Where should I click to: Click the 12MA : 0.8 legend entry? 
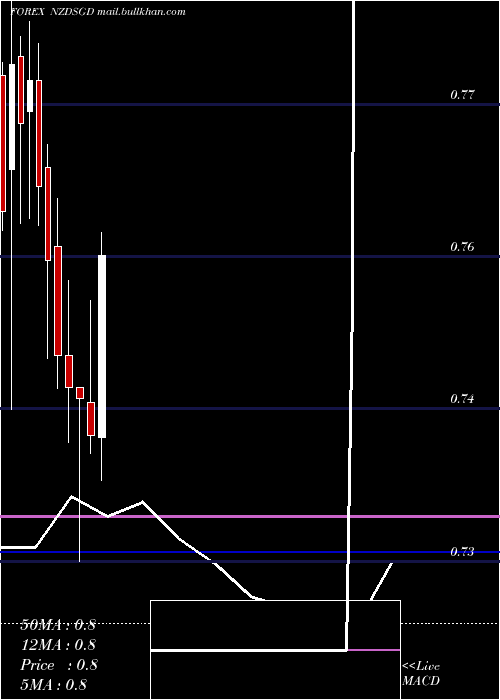point(58,645)
